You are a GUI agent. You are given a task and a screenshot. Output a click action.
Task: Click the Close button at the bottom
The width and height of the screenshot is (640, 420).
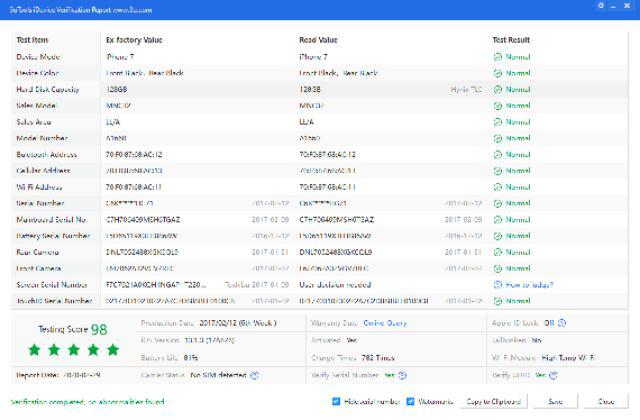click(x=606, y=401)
